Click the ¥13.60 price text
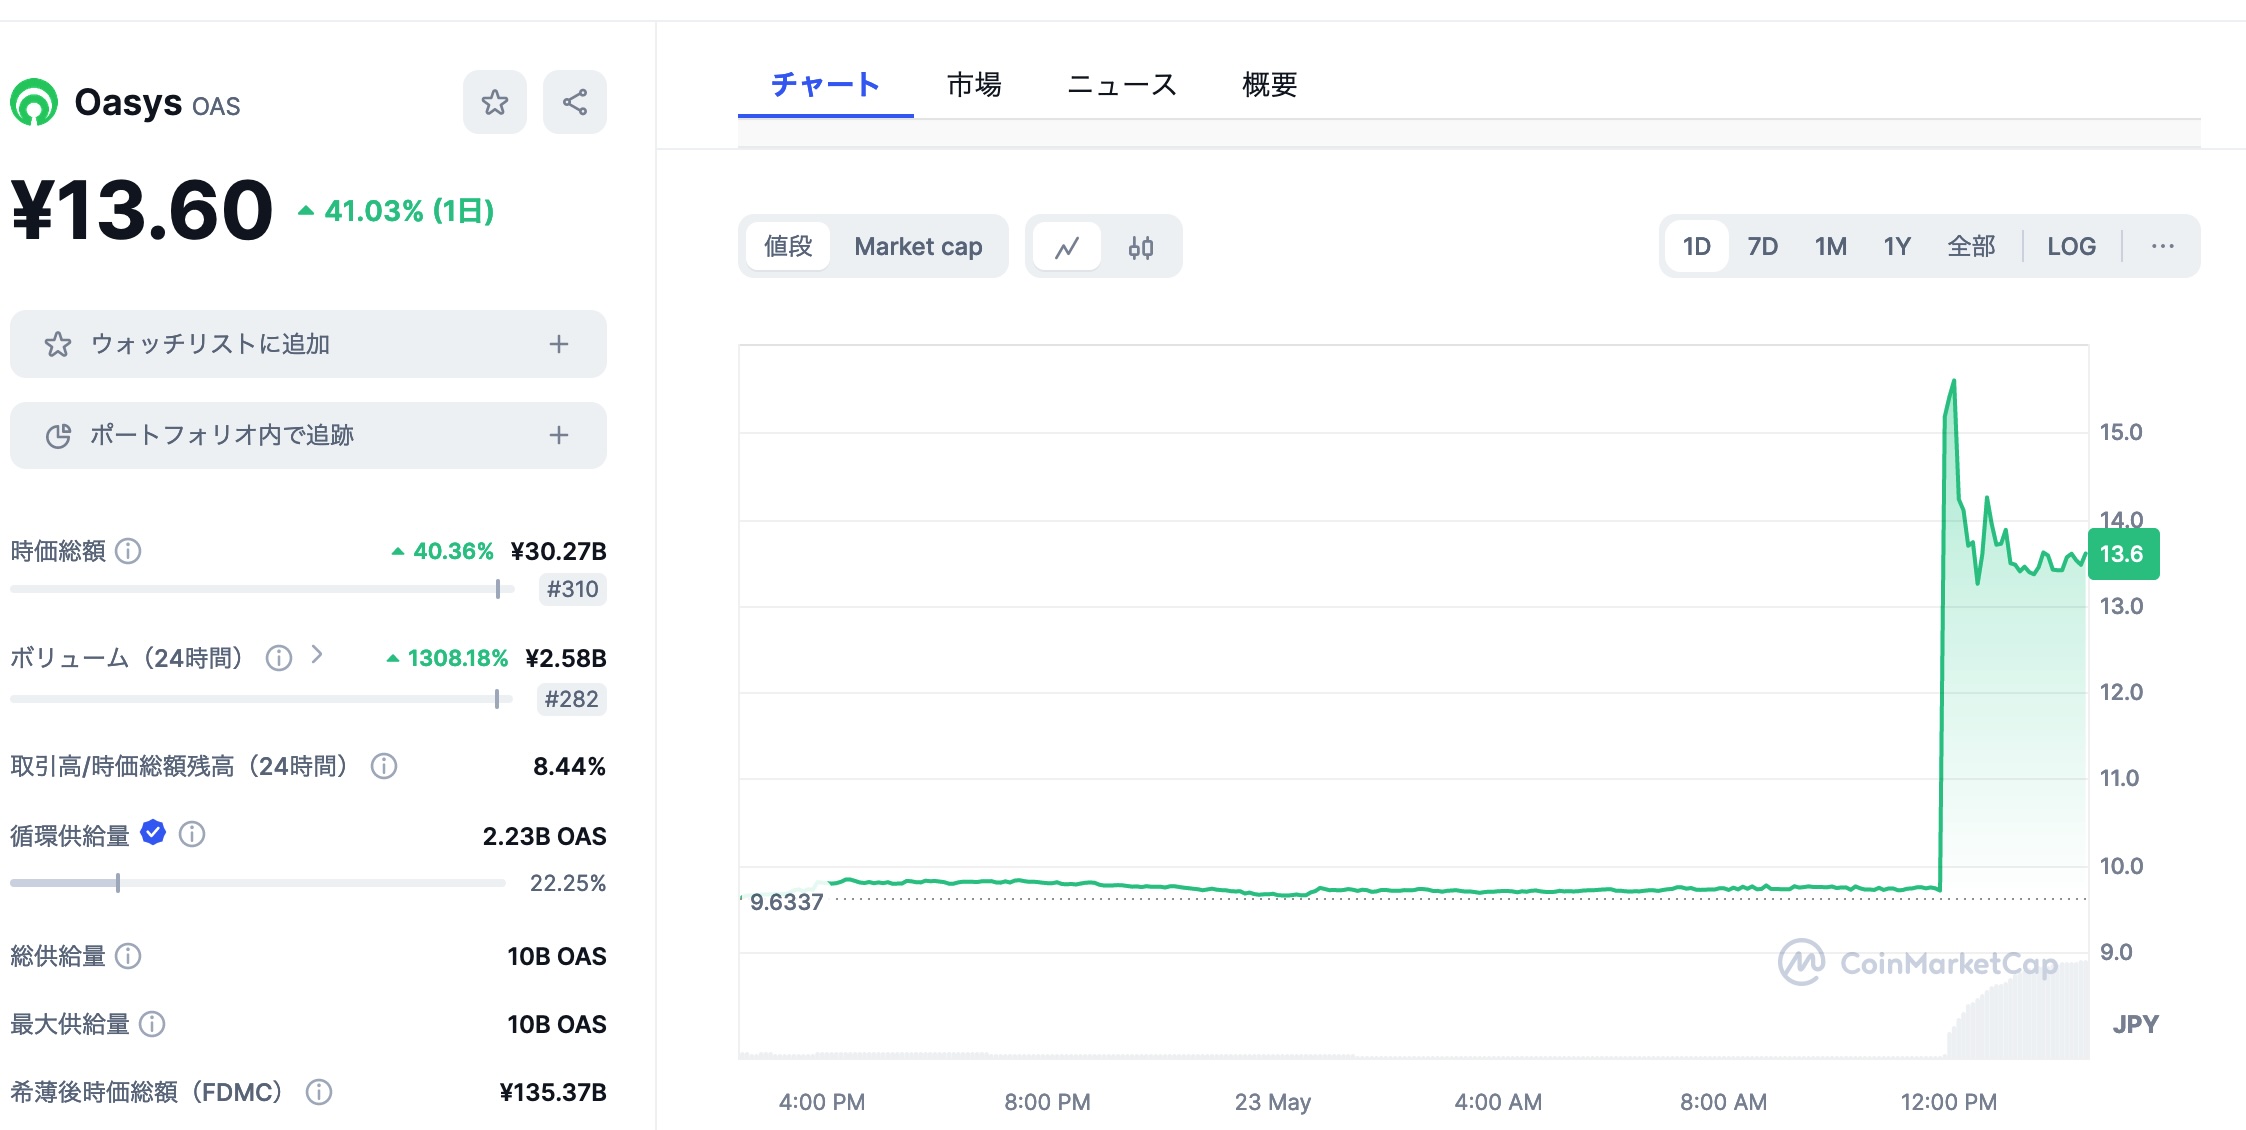 pyautogui.click(x=142, y=210)
